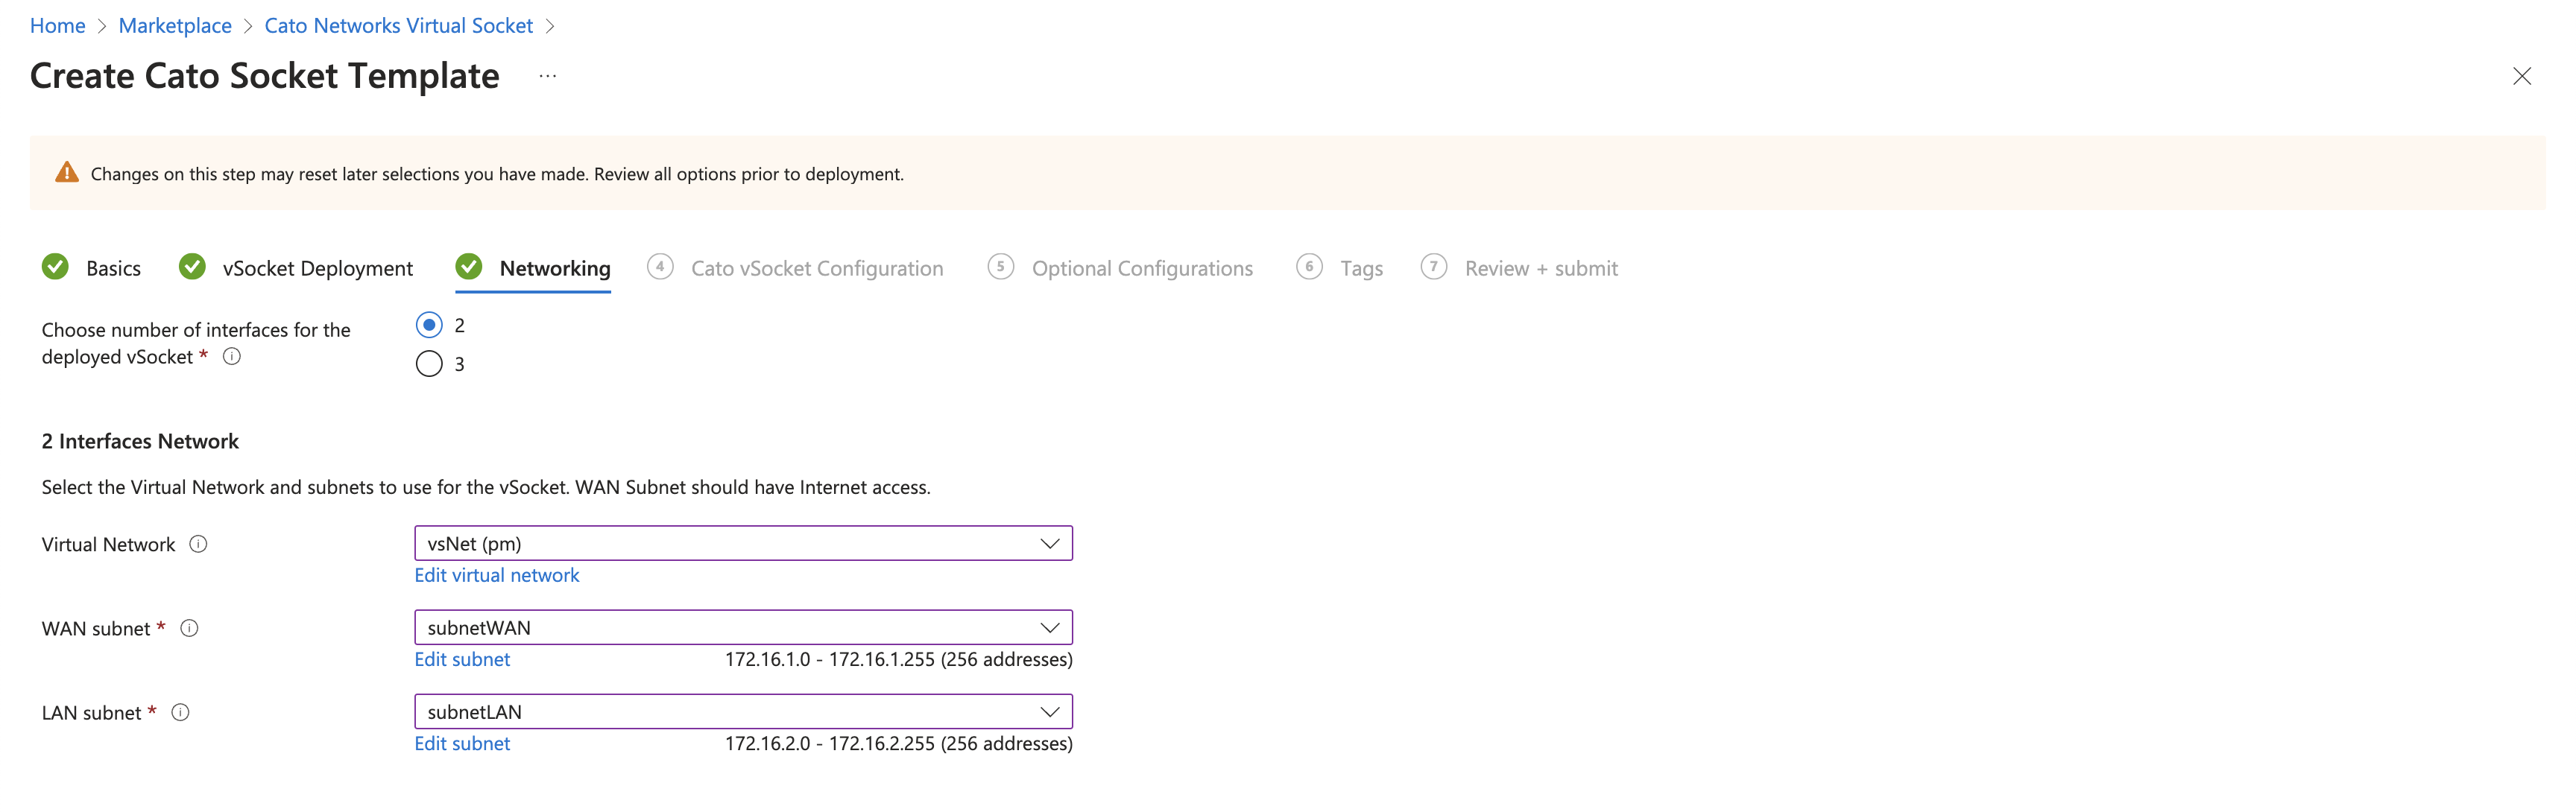Expand the LAN subnet dropdown
The image size is (2576, 812).
tap(743, 711)
